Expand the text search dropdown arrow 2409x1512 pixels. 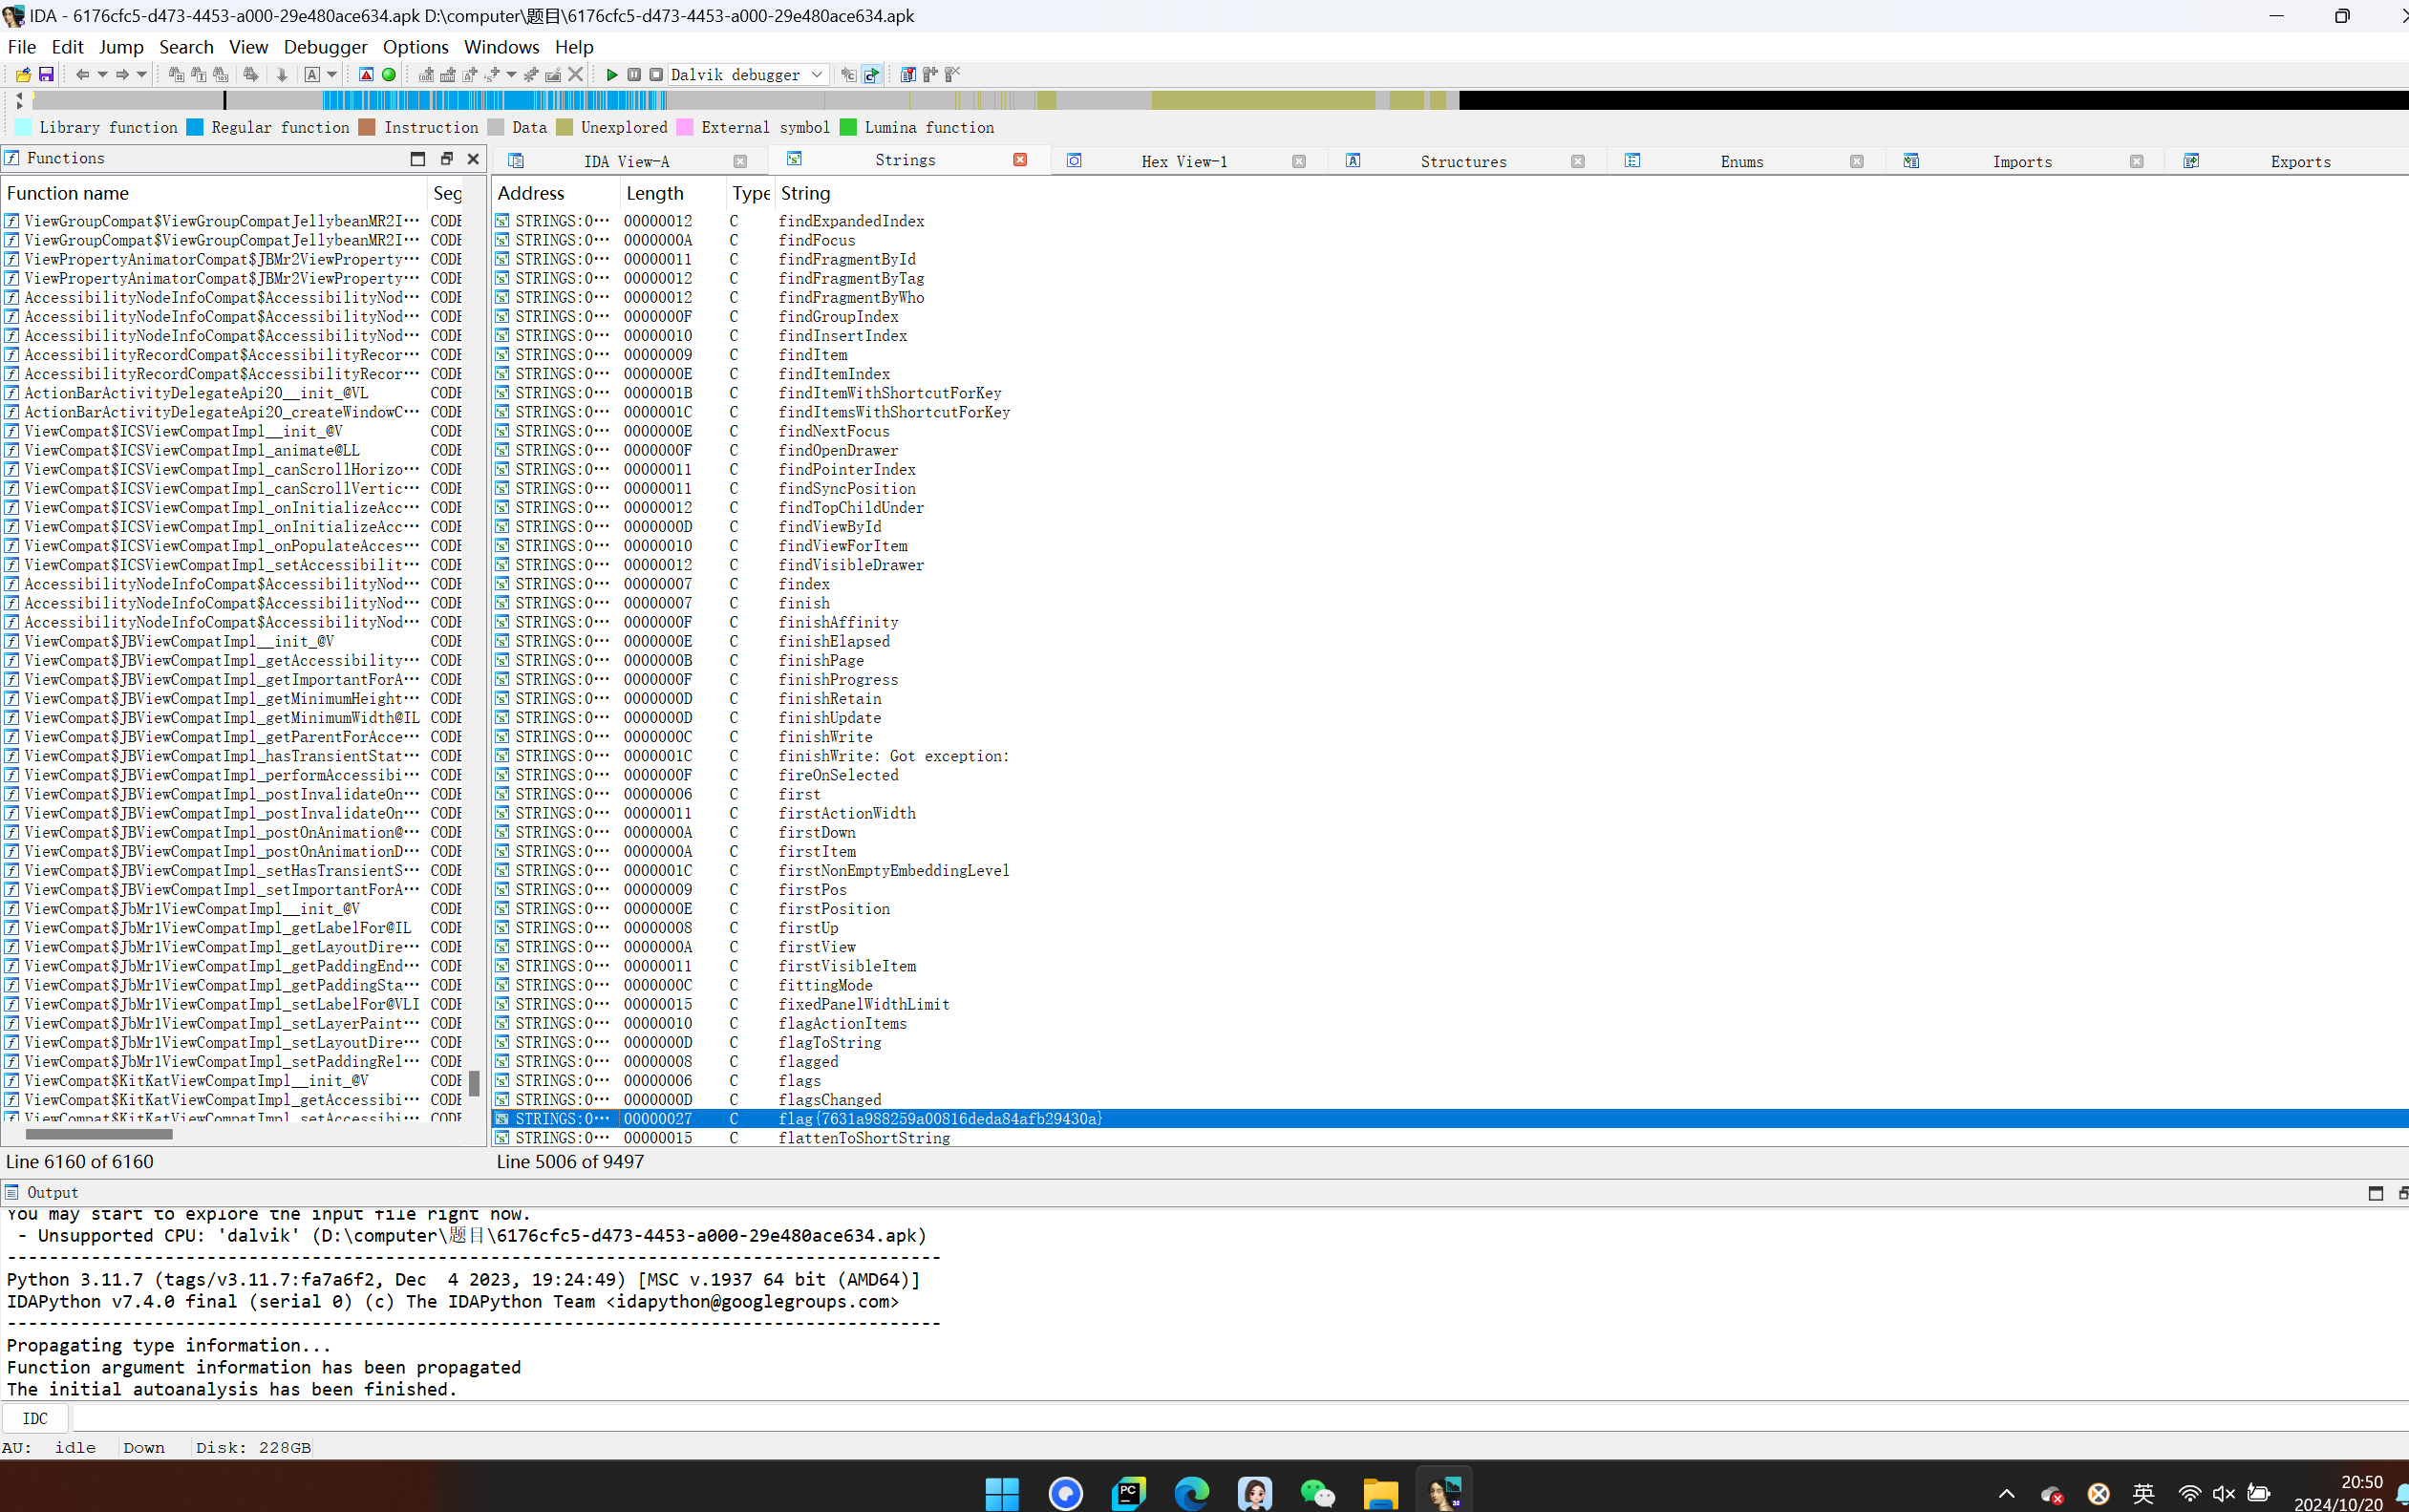pos(332,74)
